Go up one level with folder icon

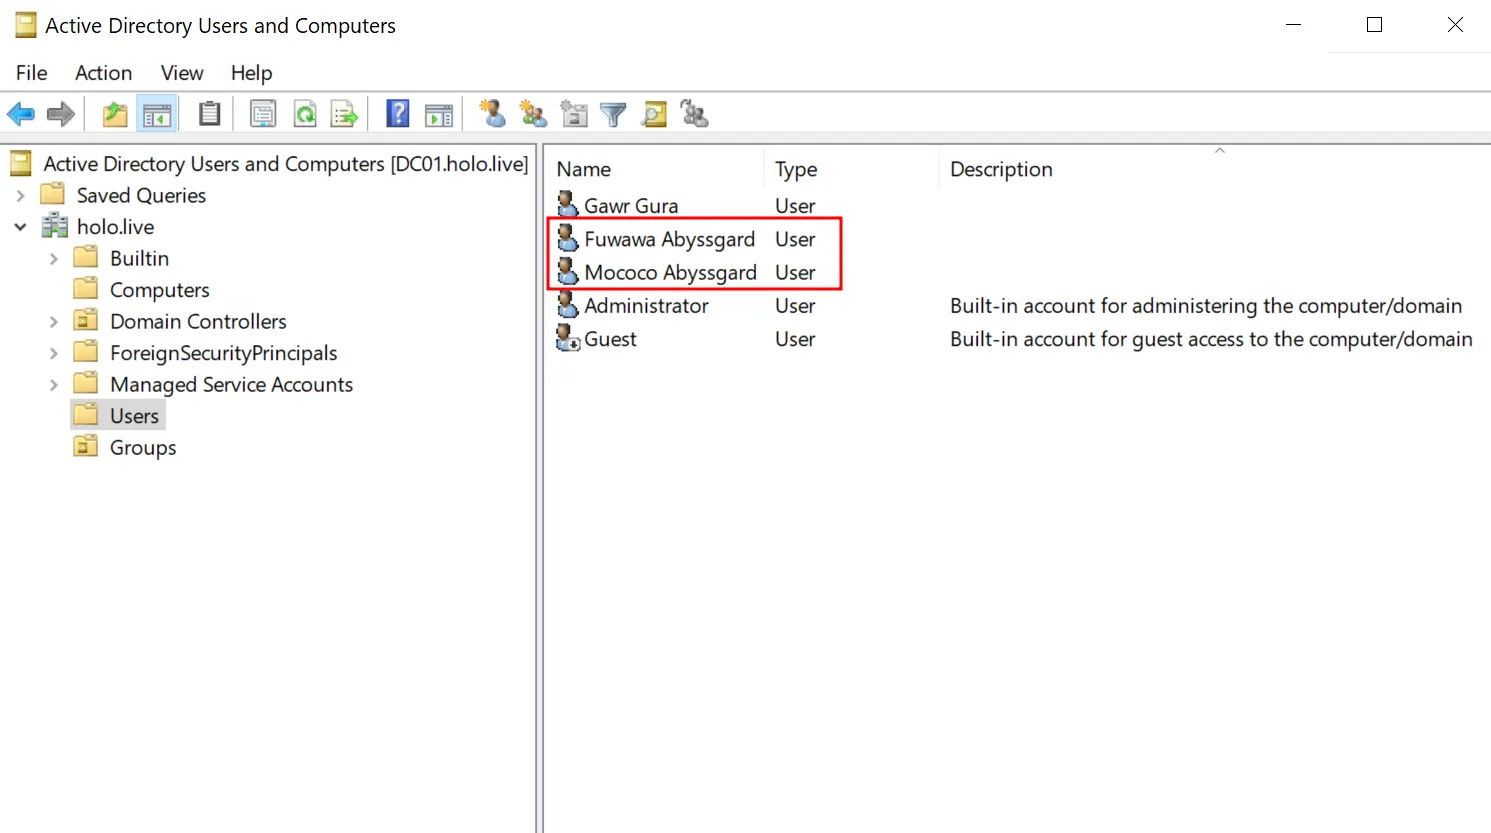[115, 114]
